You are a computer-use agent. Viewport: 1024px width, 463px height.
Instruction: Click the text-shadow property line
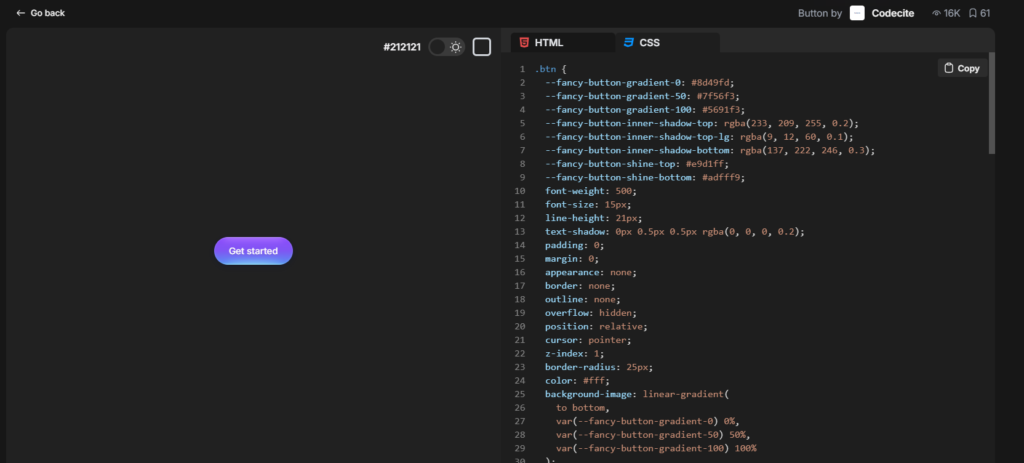click(675, 232)
